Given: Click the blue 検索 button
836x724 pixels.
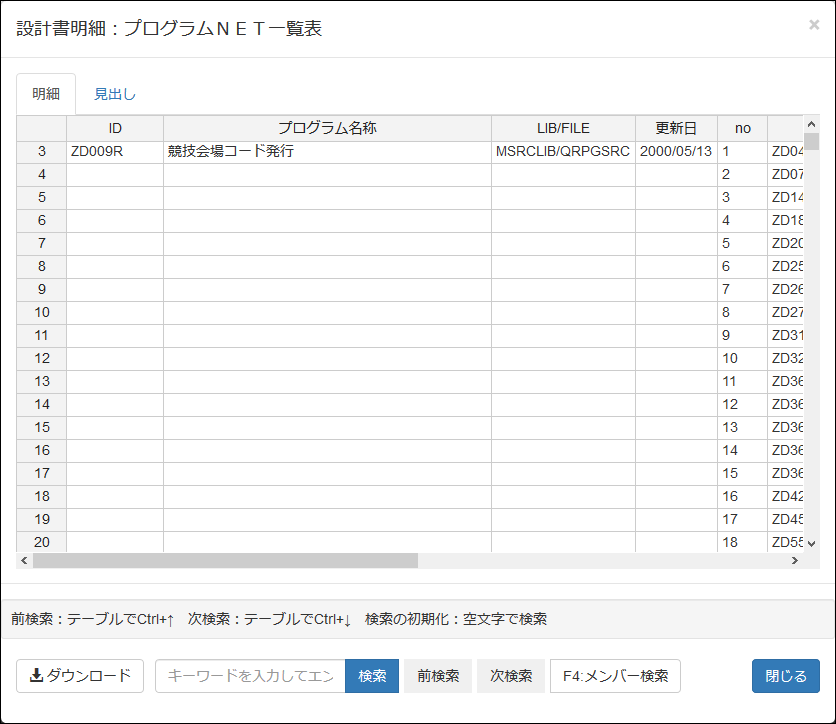Looking at the screenshot, I should pos(372,676).
